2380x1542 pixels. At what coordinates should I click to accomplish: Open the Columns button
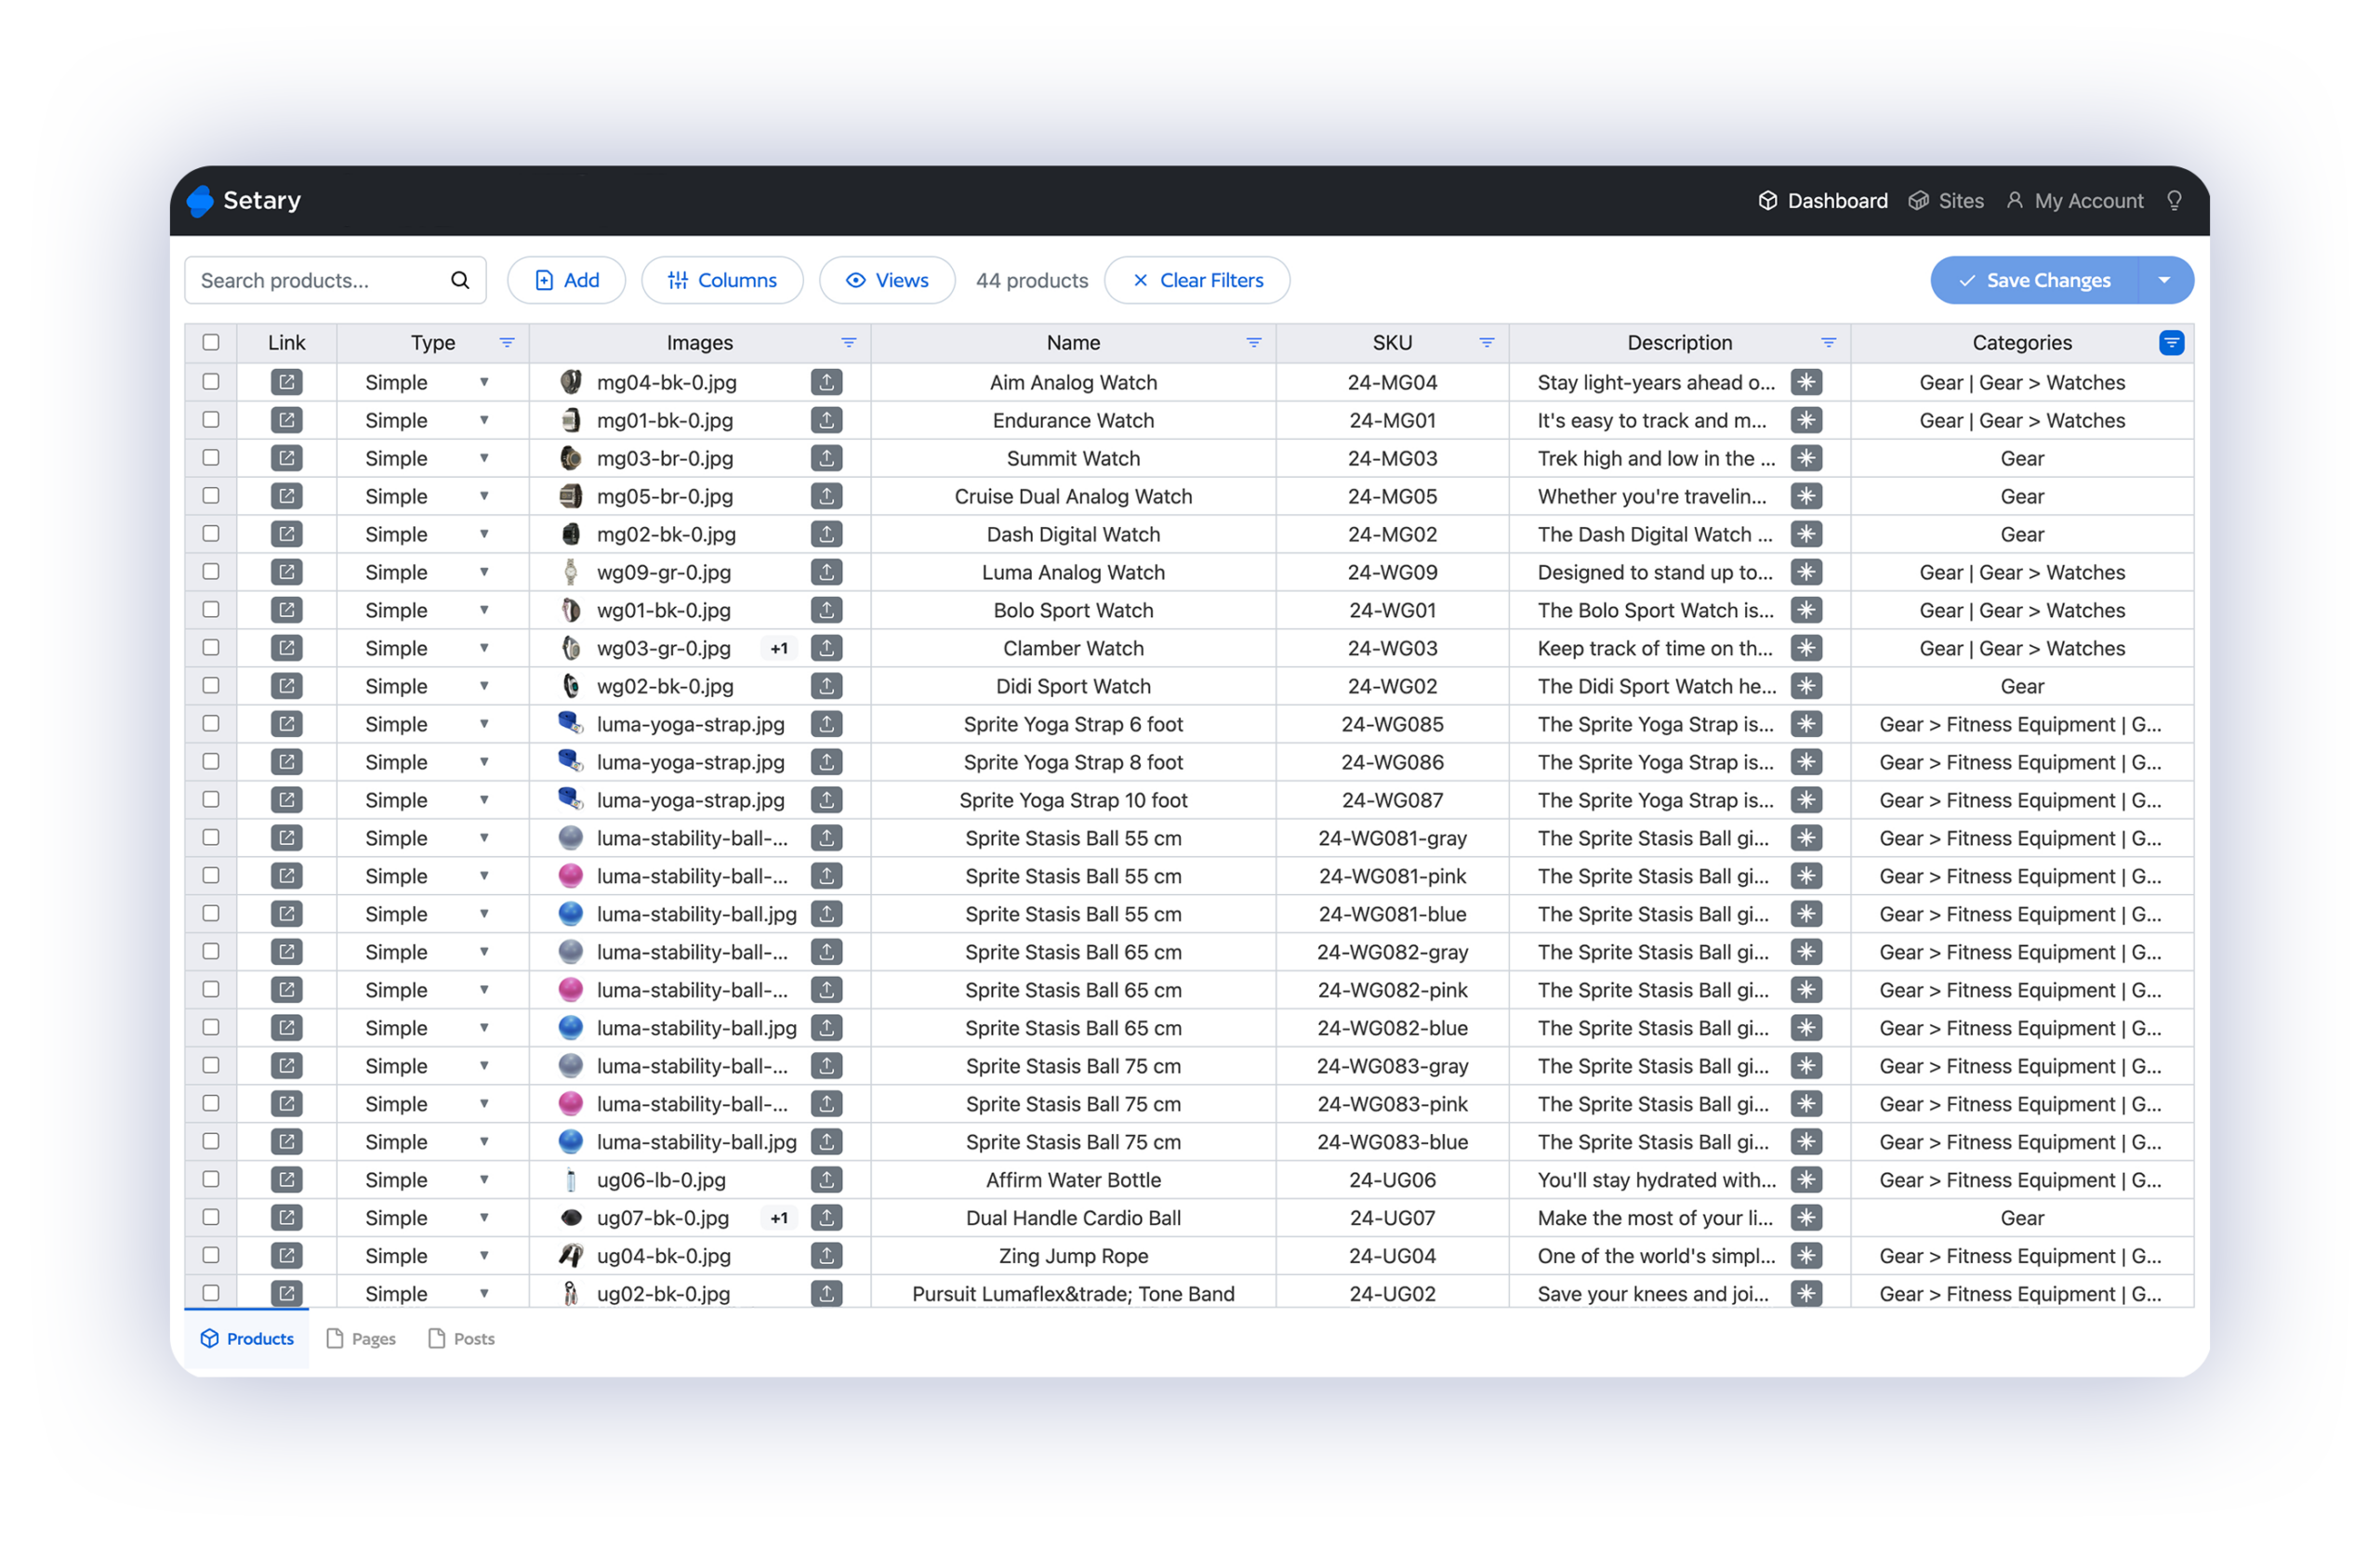[722, 281]
